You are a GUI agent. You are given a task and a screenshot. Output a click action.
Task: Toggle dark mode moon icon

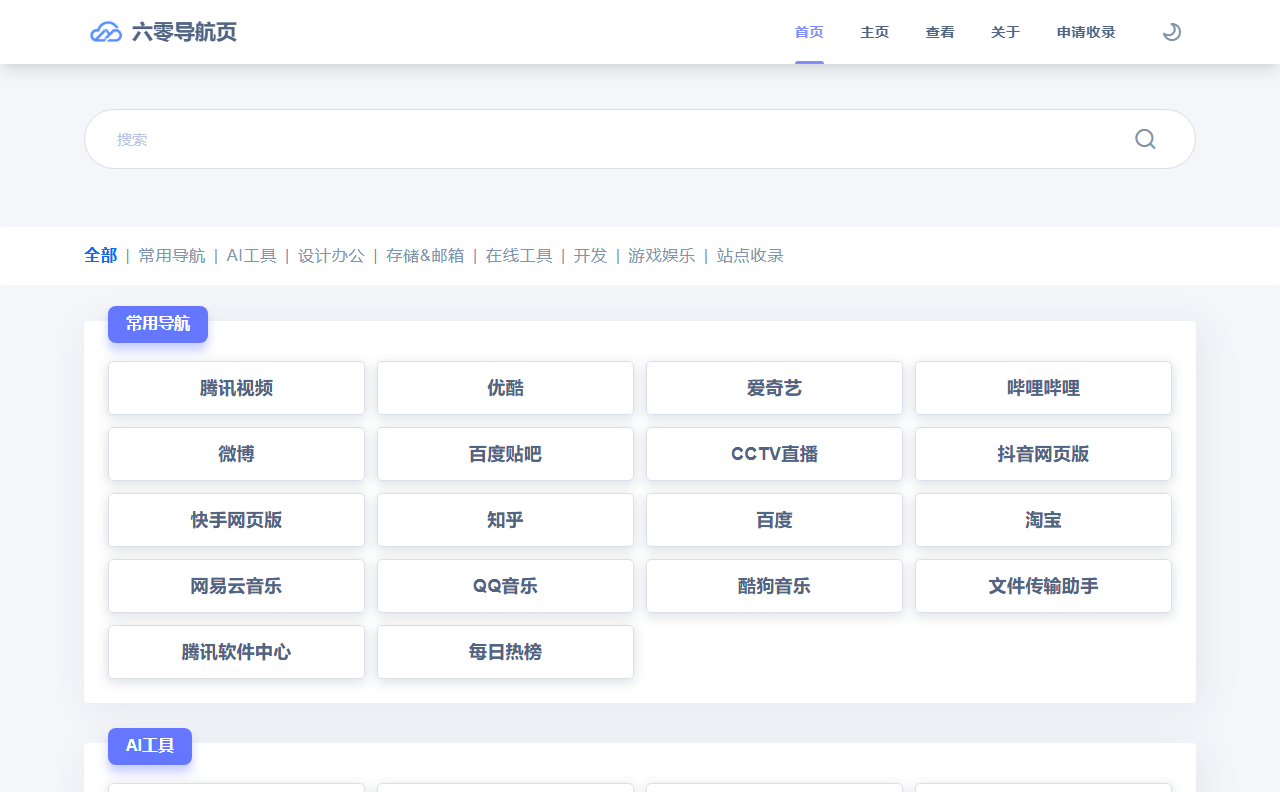click(1172, 32)
